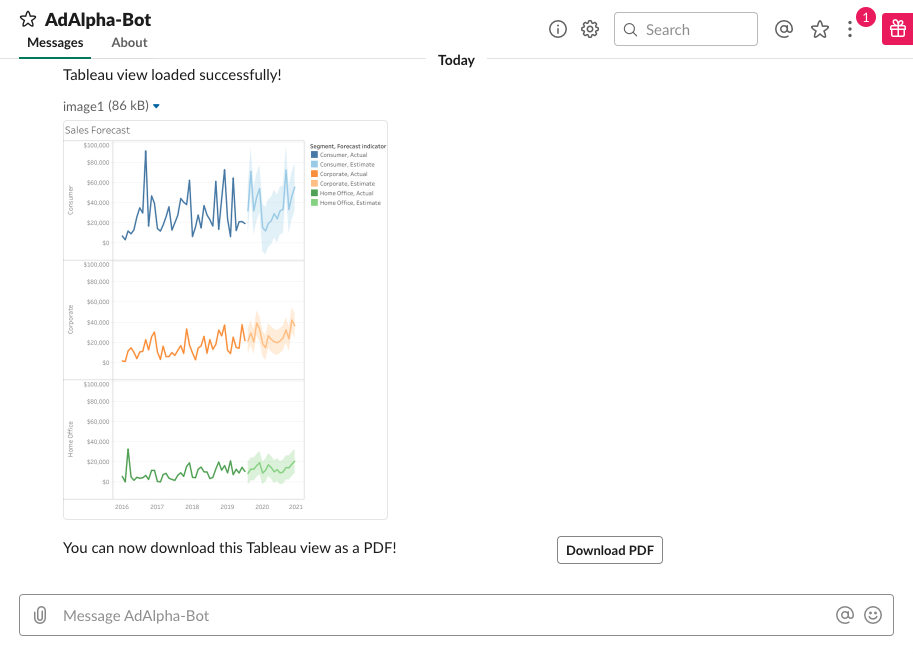Open the more options menu
The width and height of the screenshot is (913, 656).
850,29
